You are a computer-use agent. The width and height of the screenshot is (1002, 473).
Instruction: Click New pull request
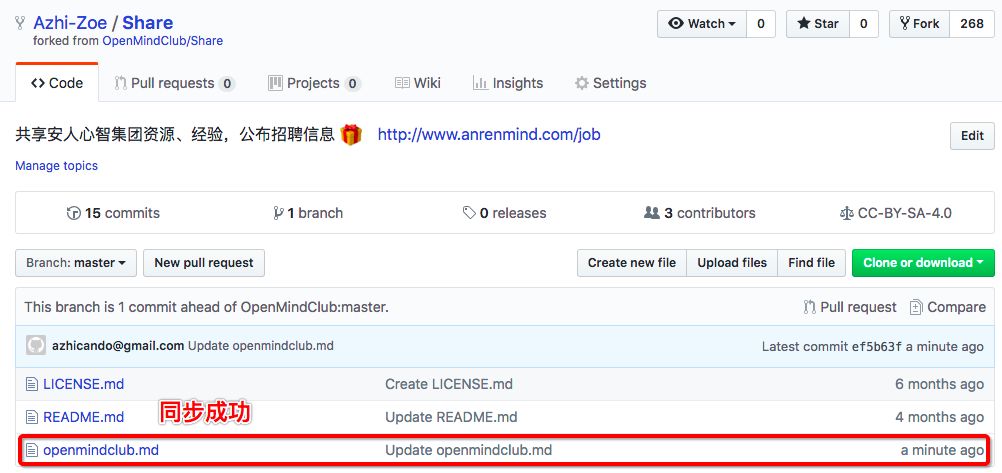tap(204, 263)
